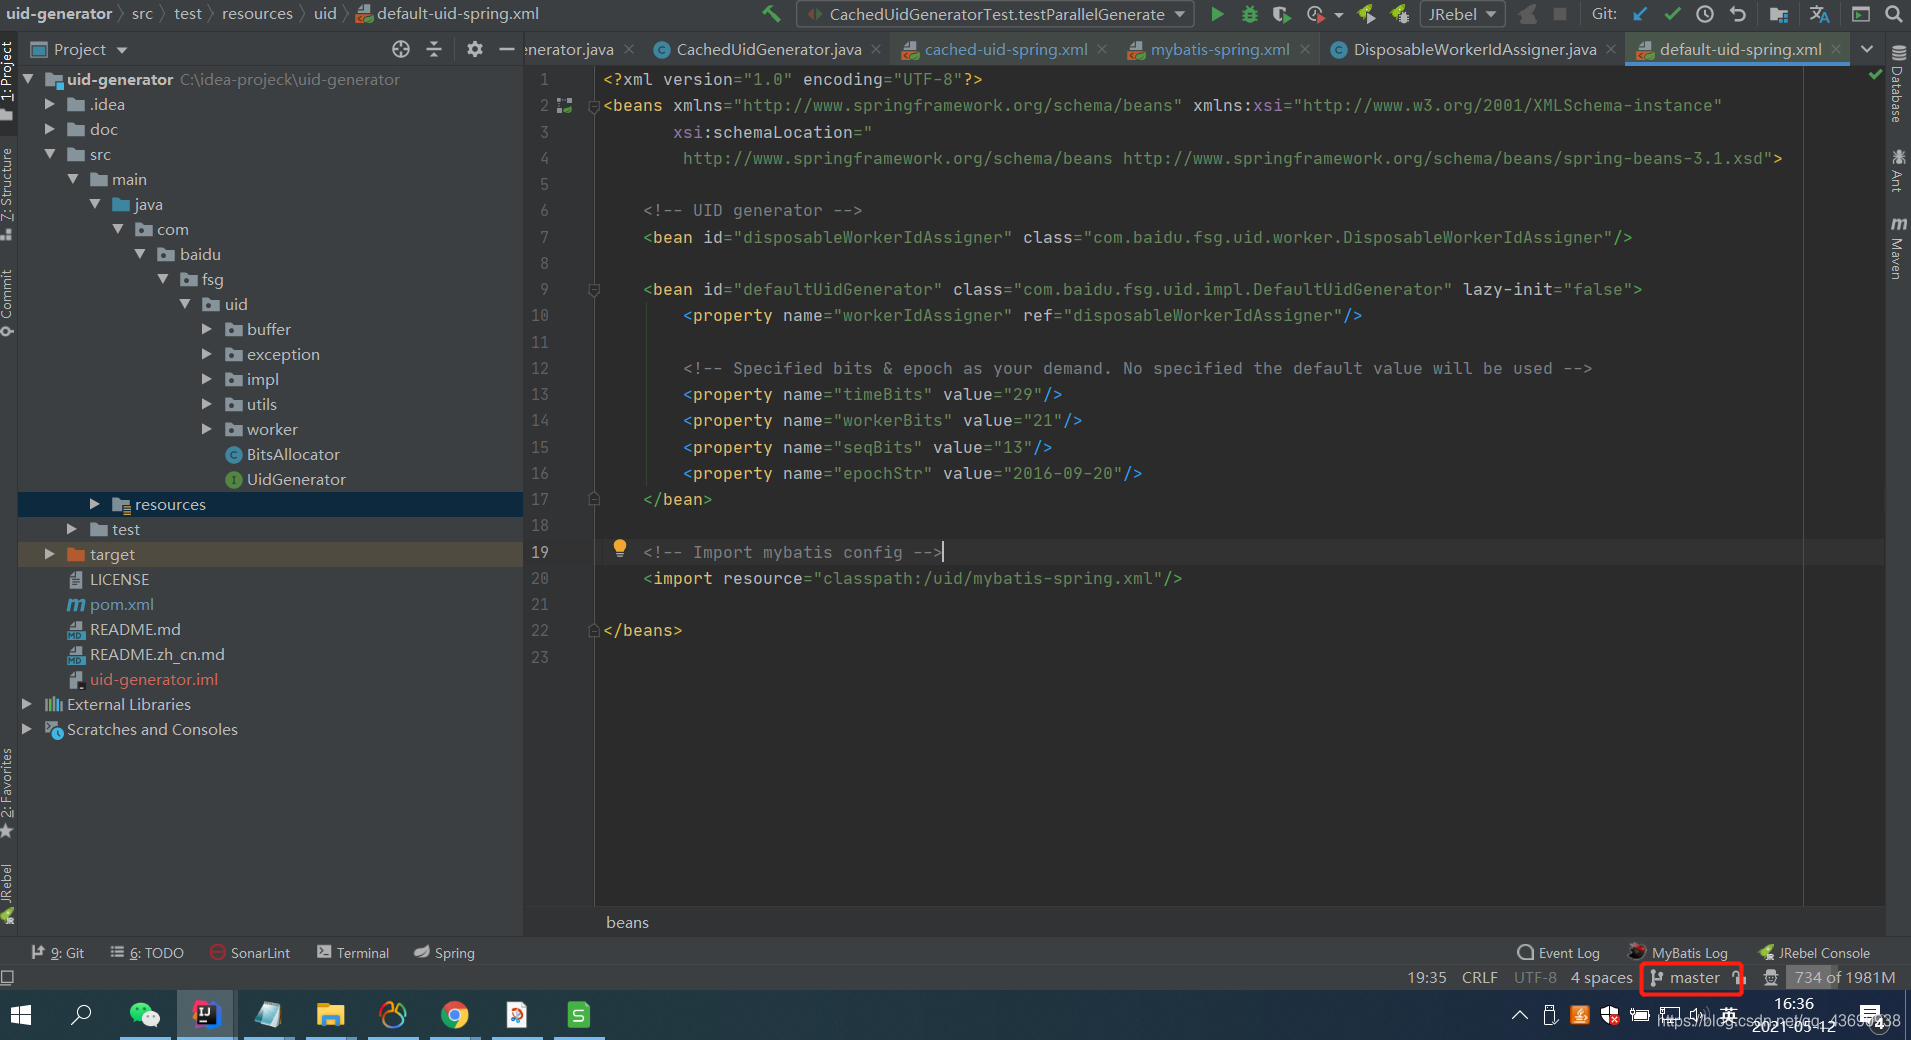Image resolution: width=1911 pixels, height=1040 pixels.
Task: Expand the worker package arrow
Action: coord(207,429)
